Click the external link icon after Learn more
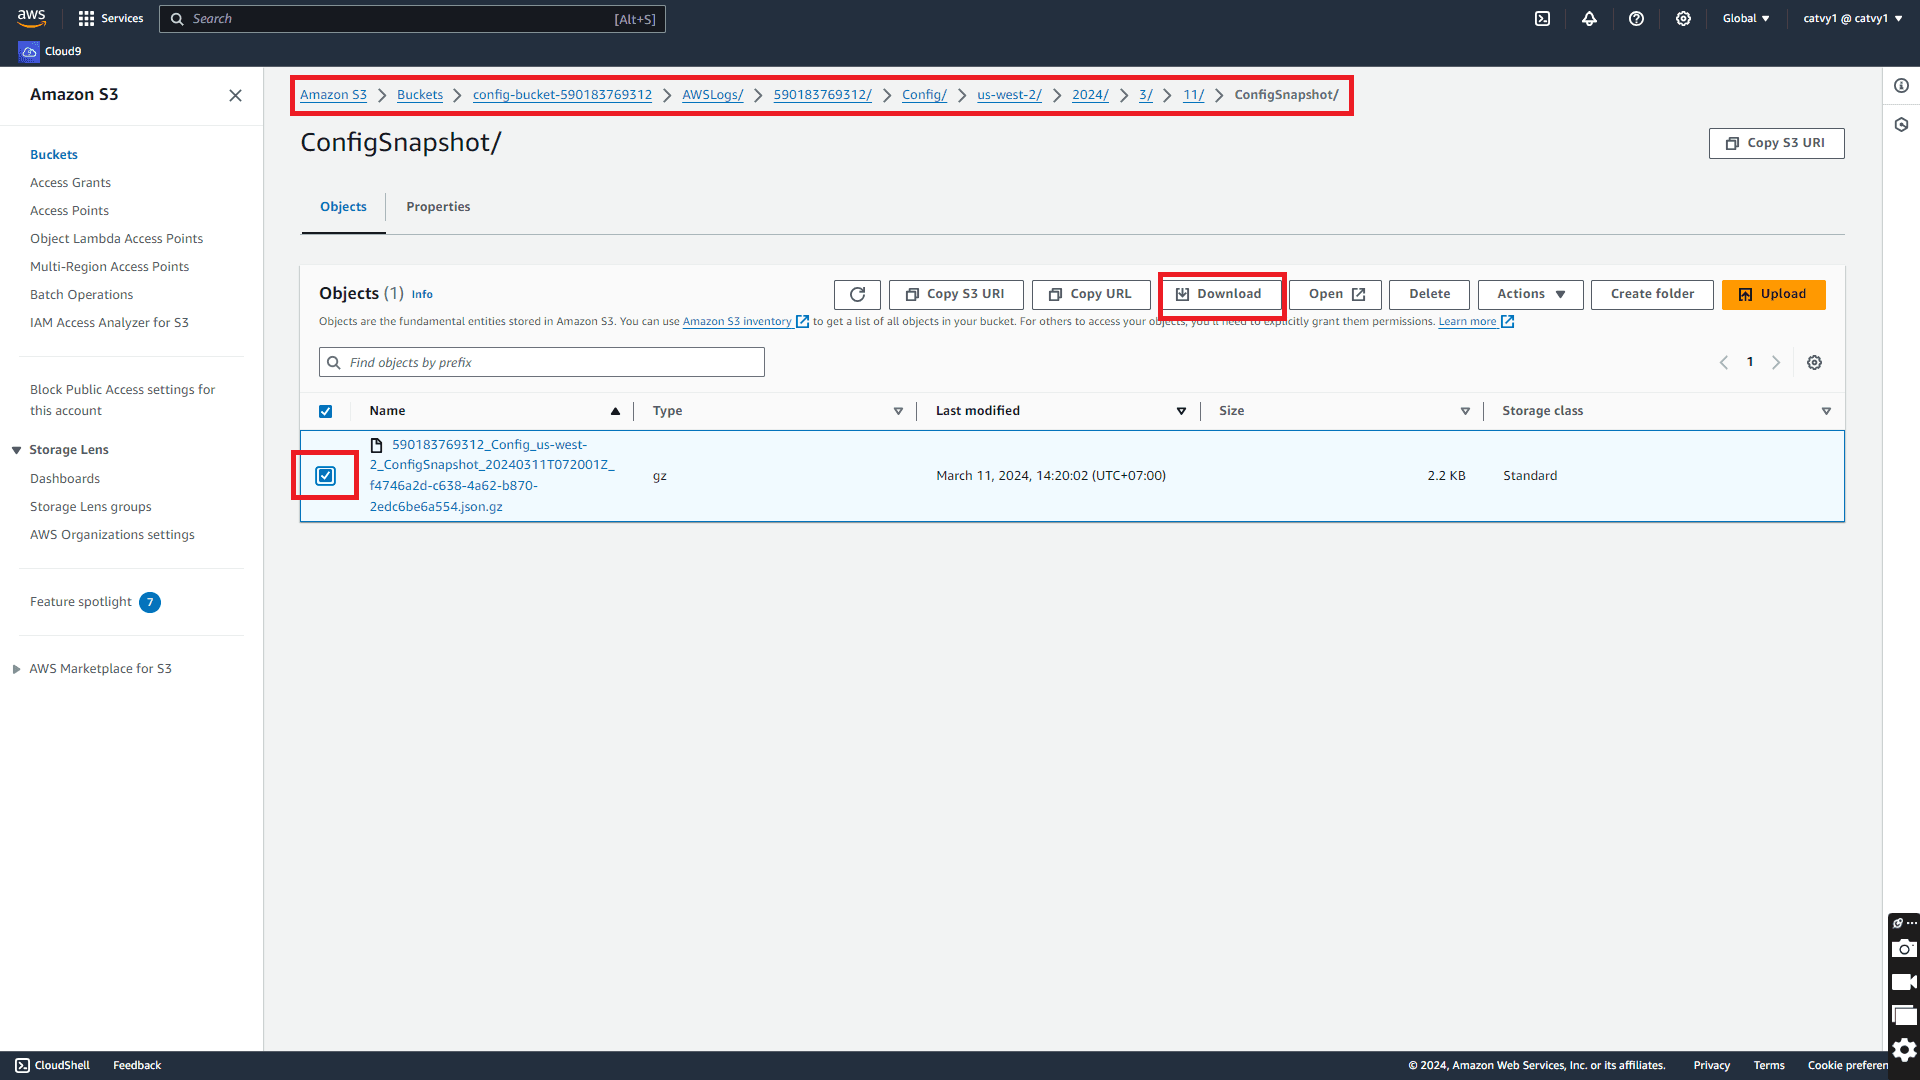The image size is (1920, 1080). pos(1508,321)
